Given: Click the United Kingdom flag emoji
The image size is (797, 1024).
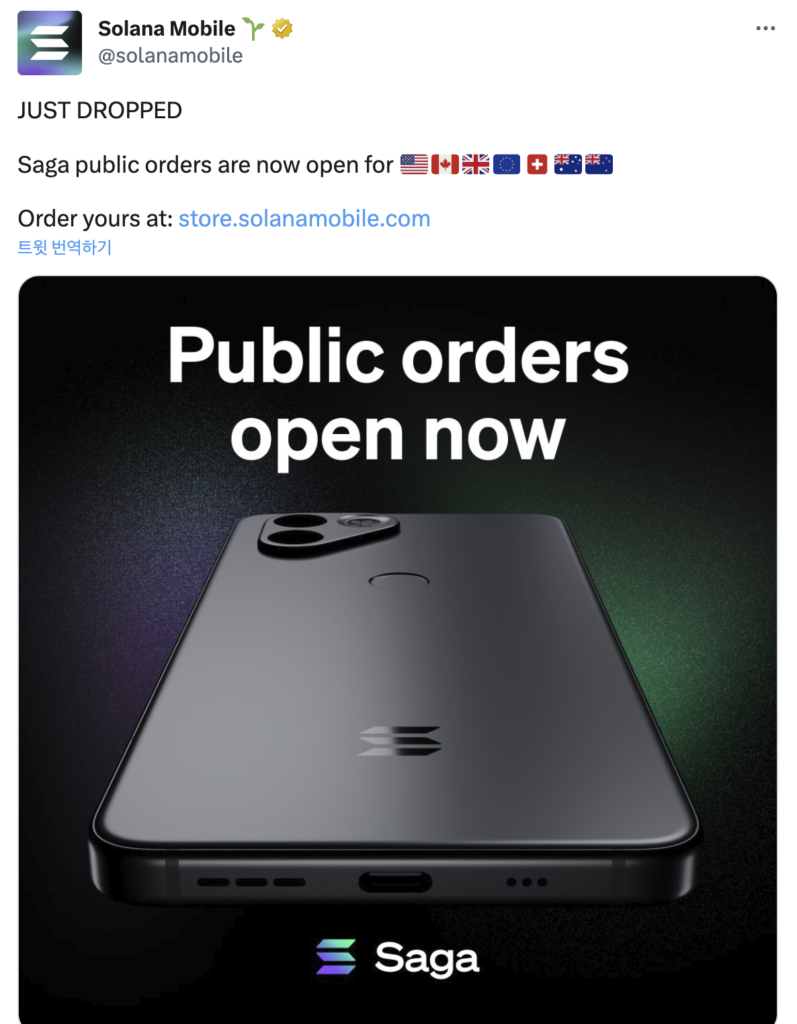Looking at the screenshot, I should click(476, 164).
